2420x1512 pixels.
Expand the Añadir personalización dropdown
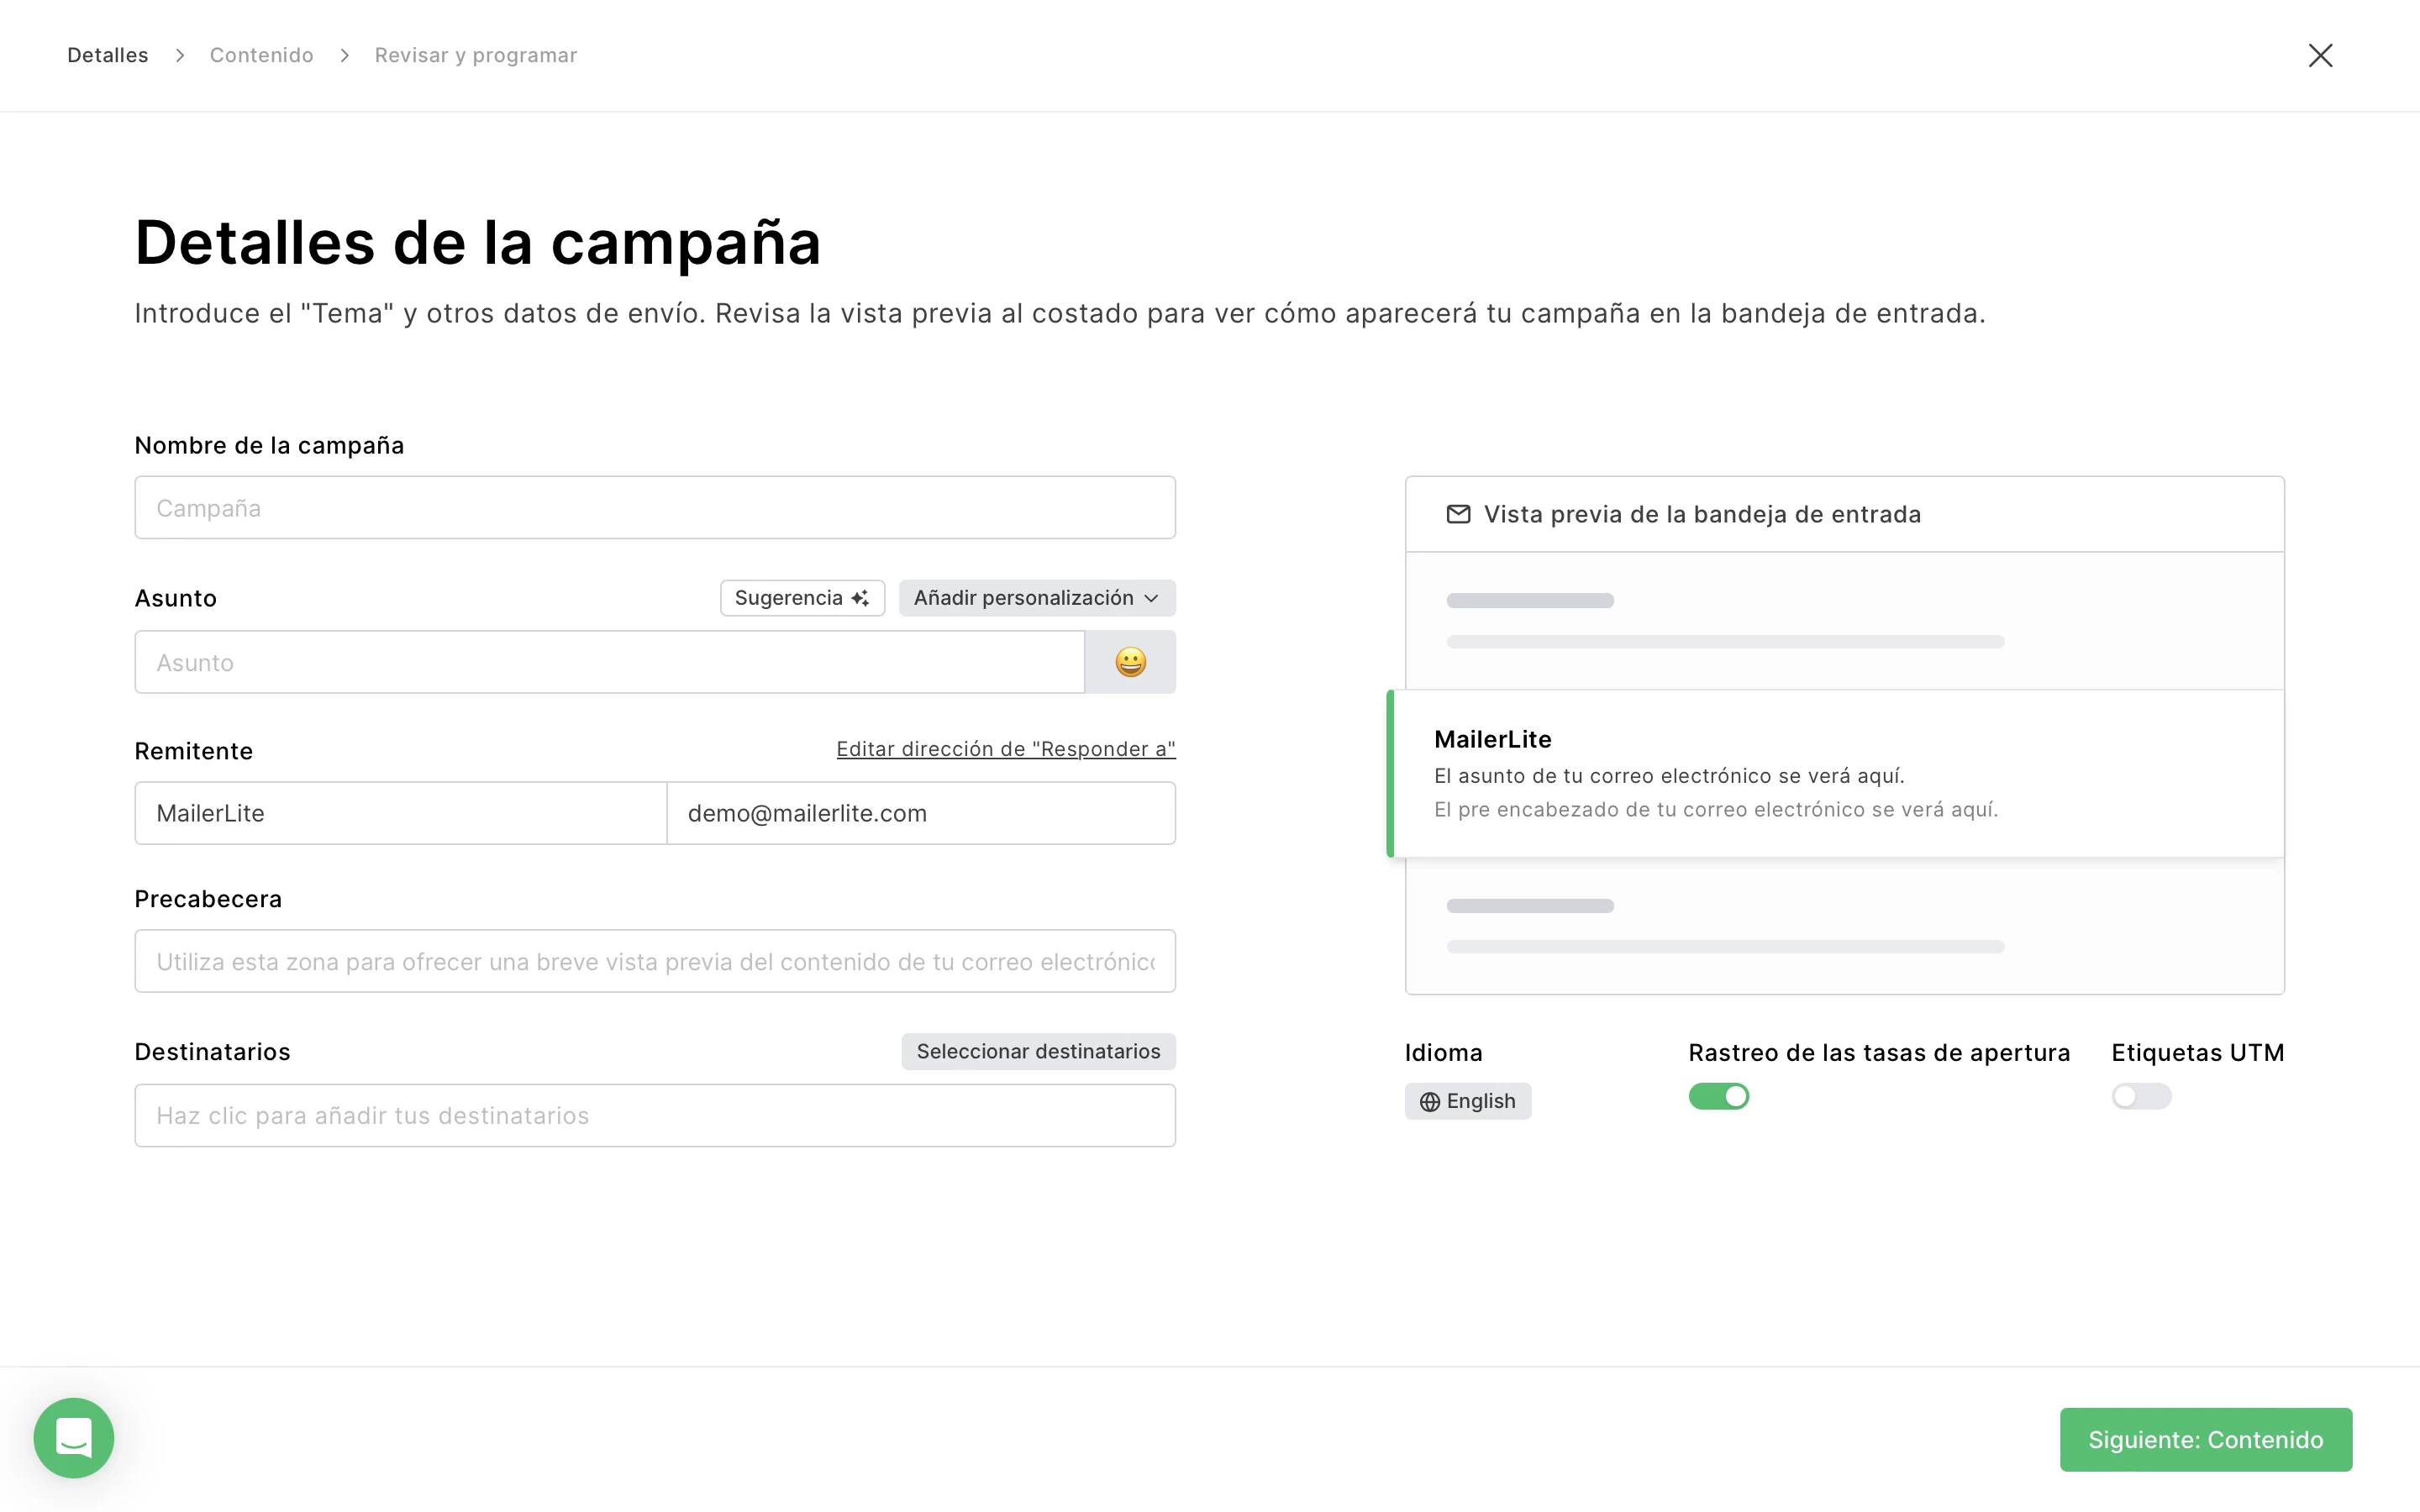point(1036,598)
